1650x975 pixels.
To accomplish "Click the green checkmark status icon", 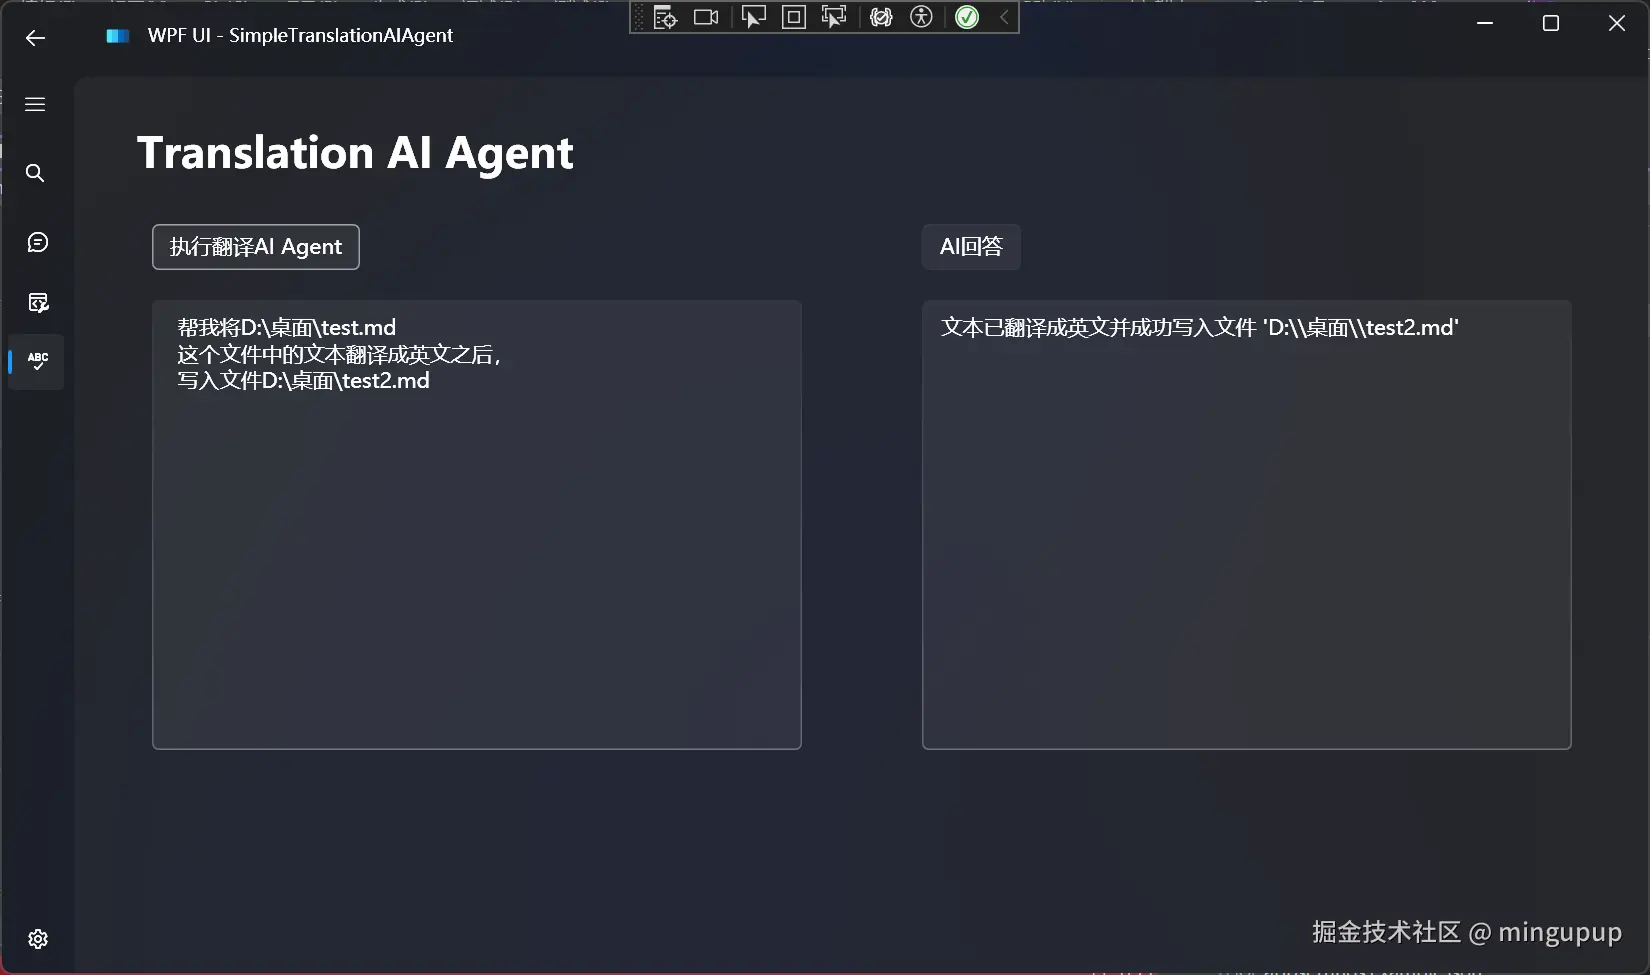I will [967, 17].
